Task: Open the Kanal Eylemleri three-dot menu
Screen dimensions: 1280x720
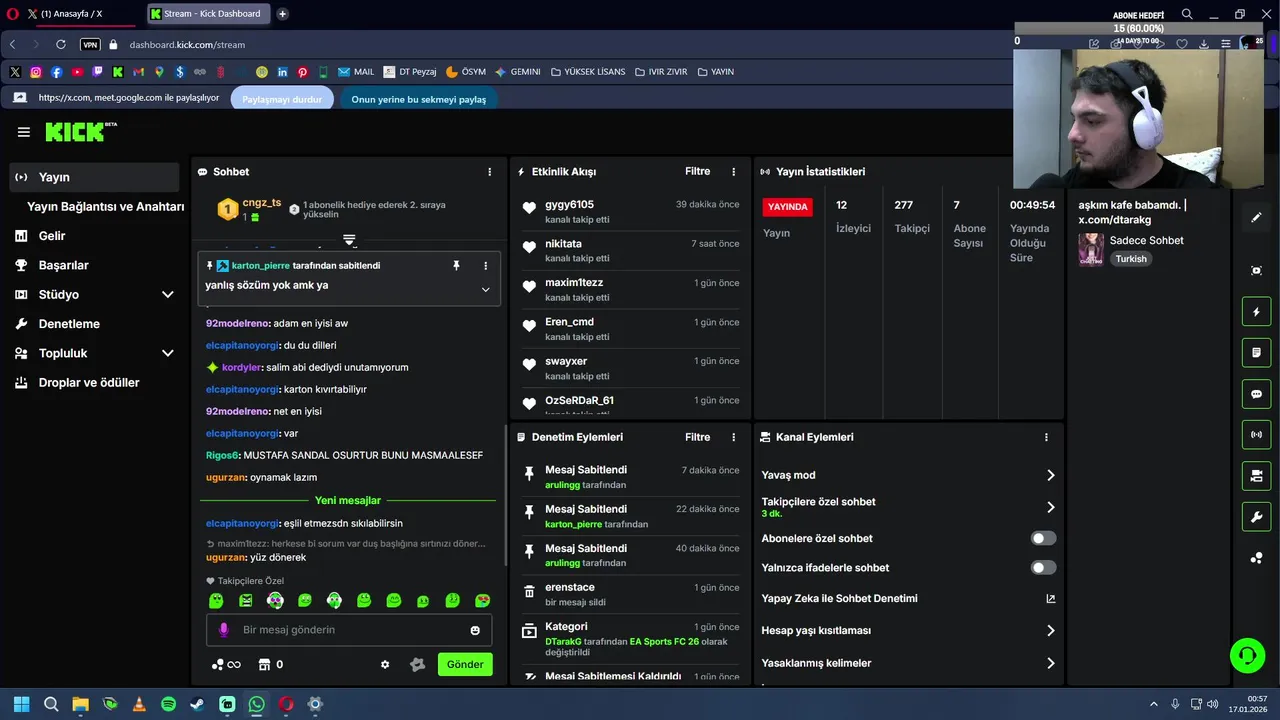Action: [x=1046, y=437]
